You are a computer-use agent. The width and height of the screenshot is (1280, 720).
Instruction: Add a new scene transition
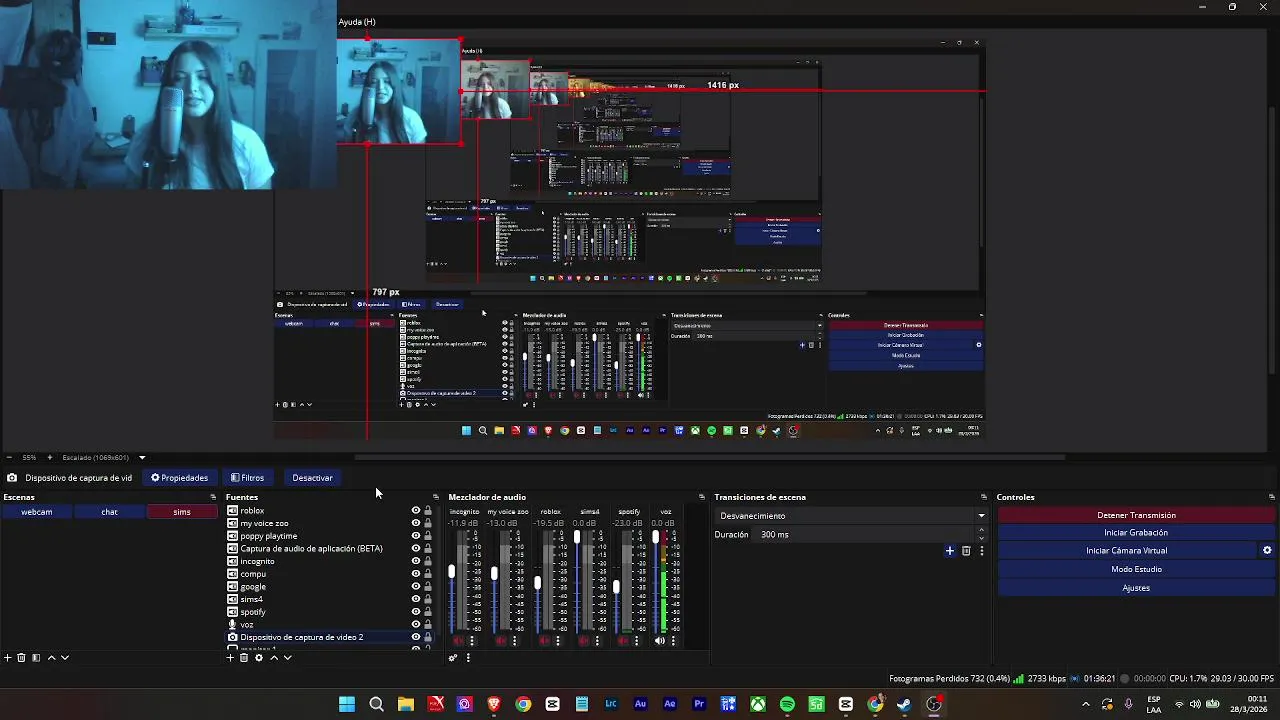click(950, 551)
